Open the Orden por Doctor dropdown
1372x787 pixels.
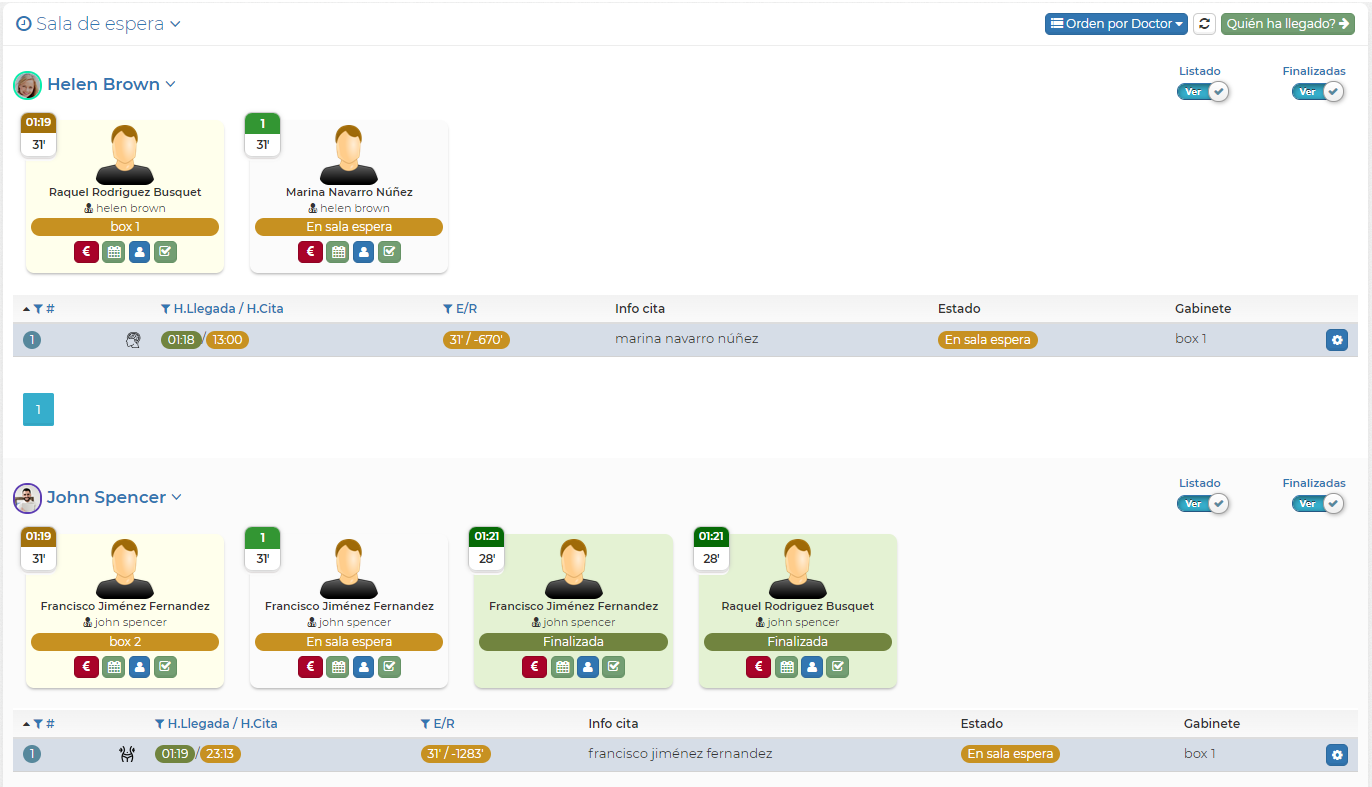(1116, 24)
